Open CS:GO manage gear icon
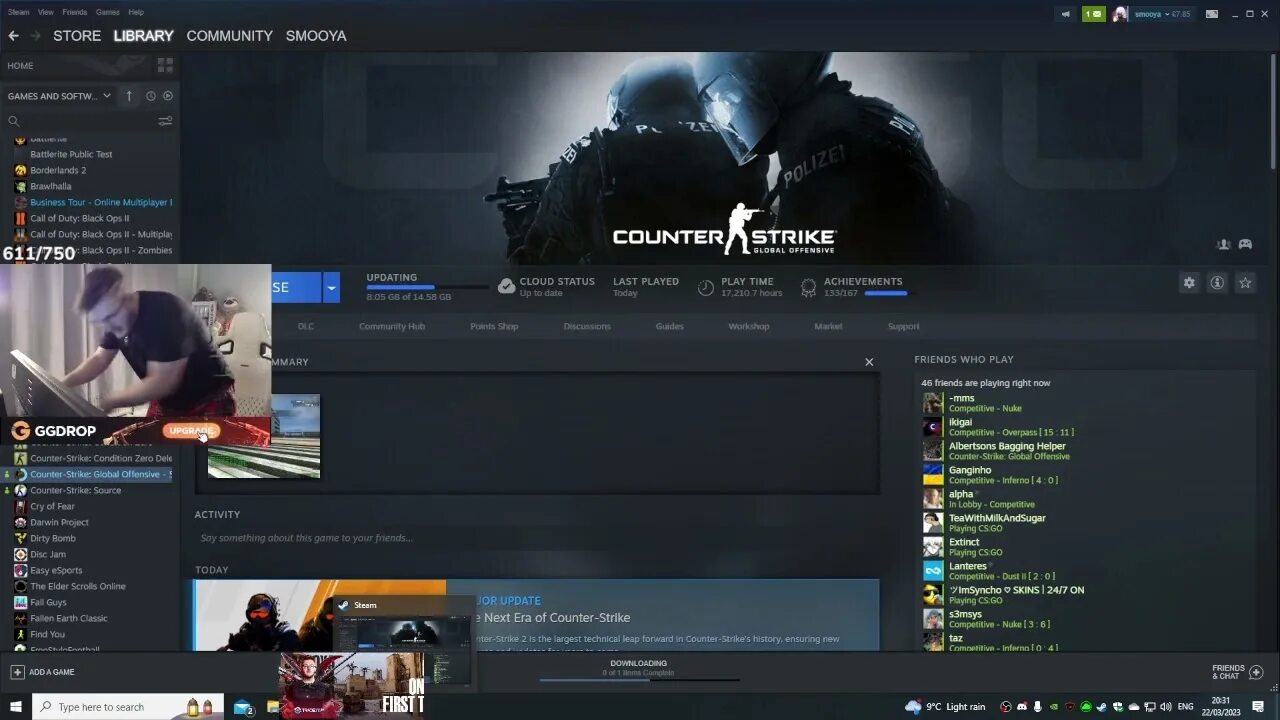 tap(1189, 283)
